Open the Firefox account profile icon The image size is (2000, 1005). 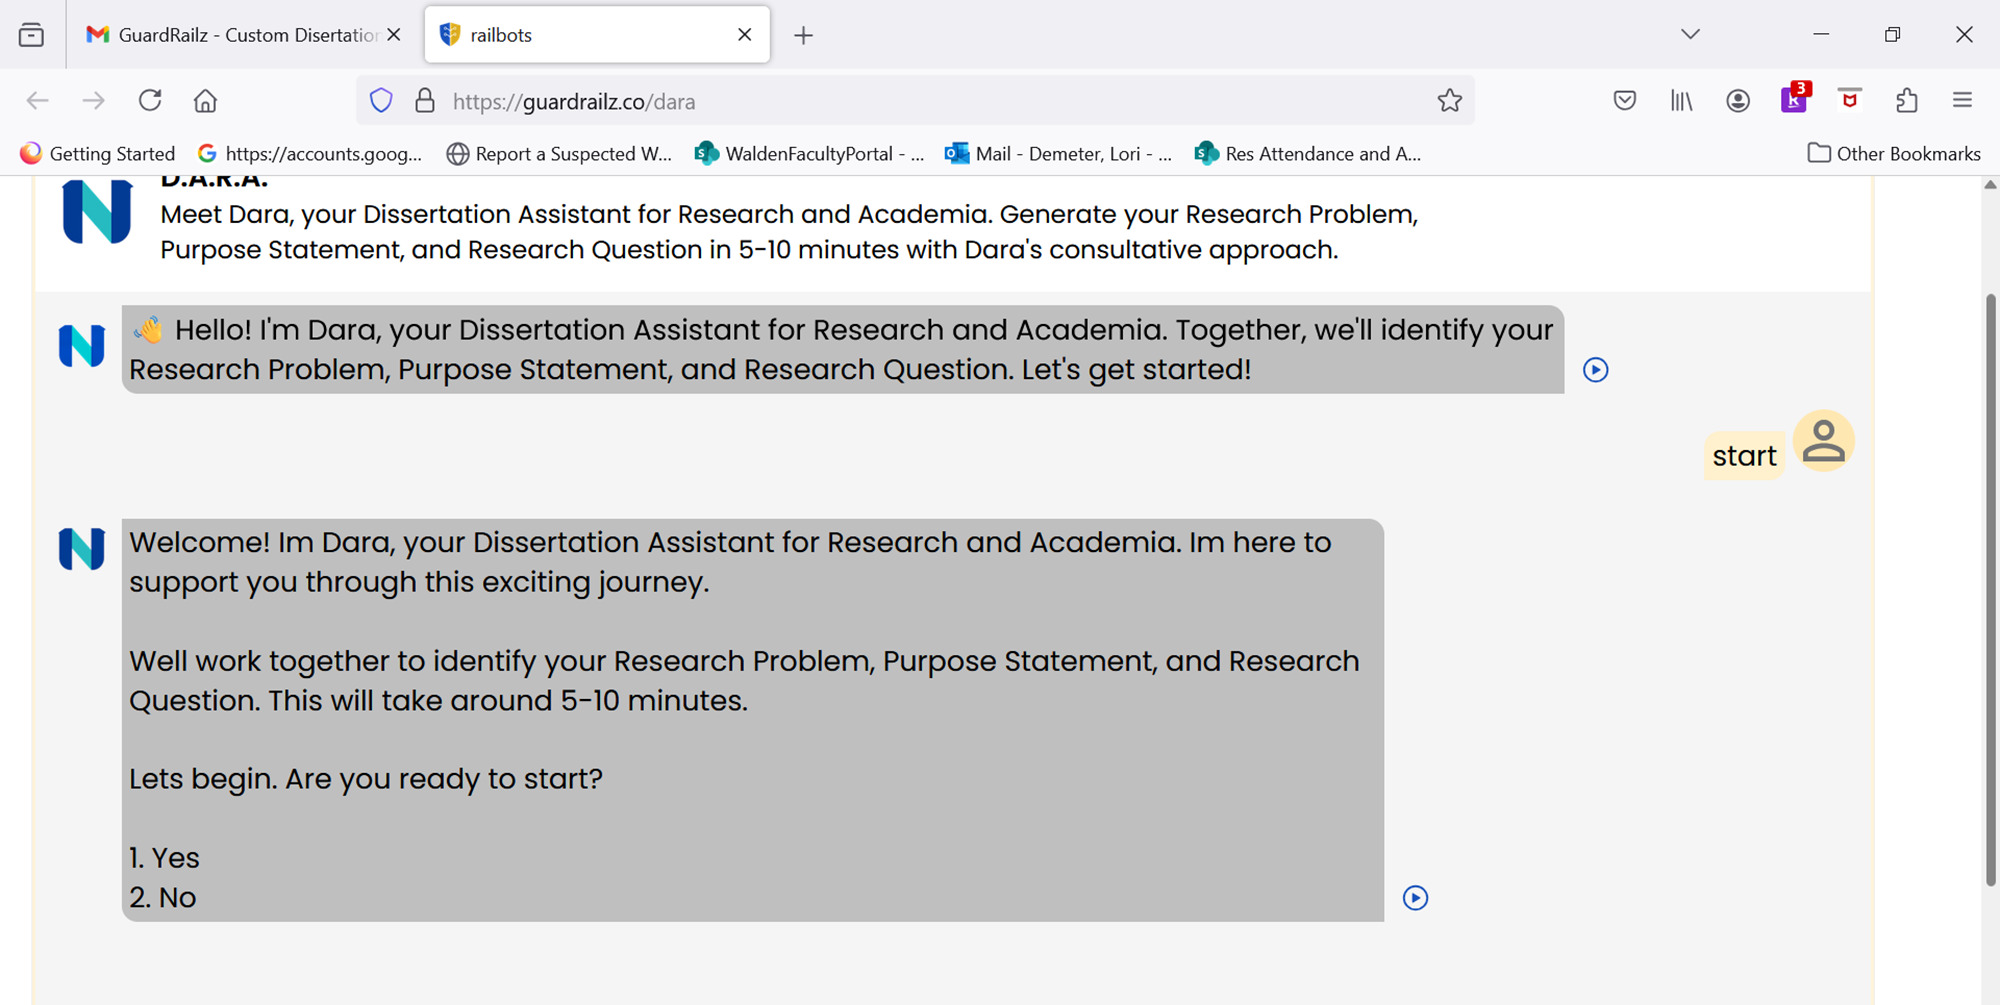pos(1737,100)
